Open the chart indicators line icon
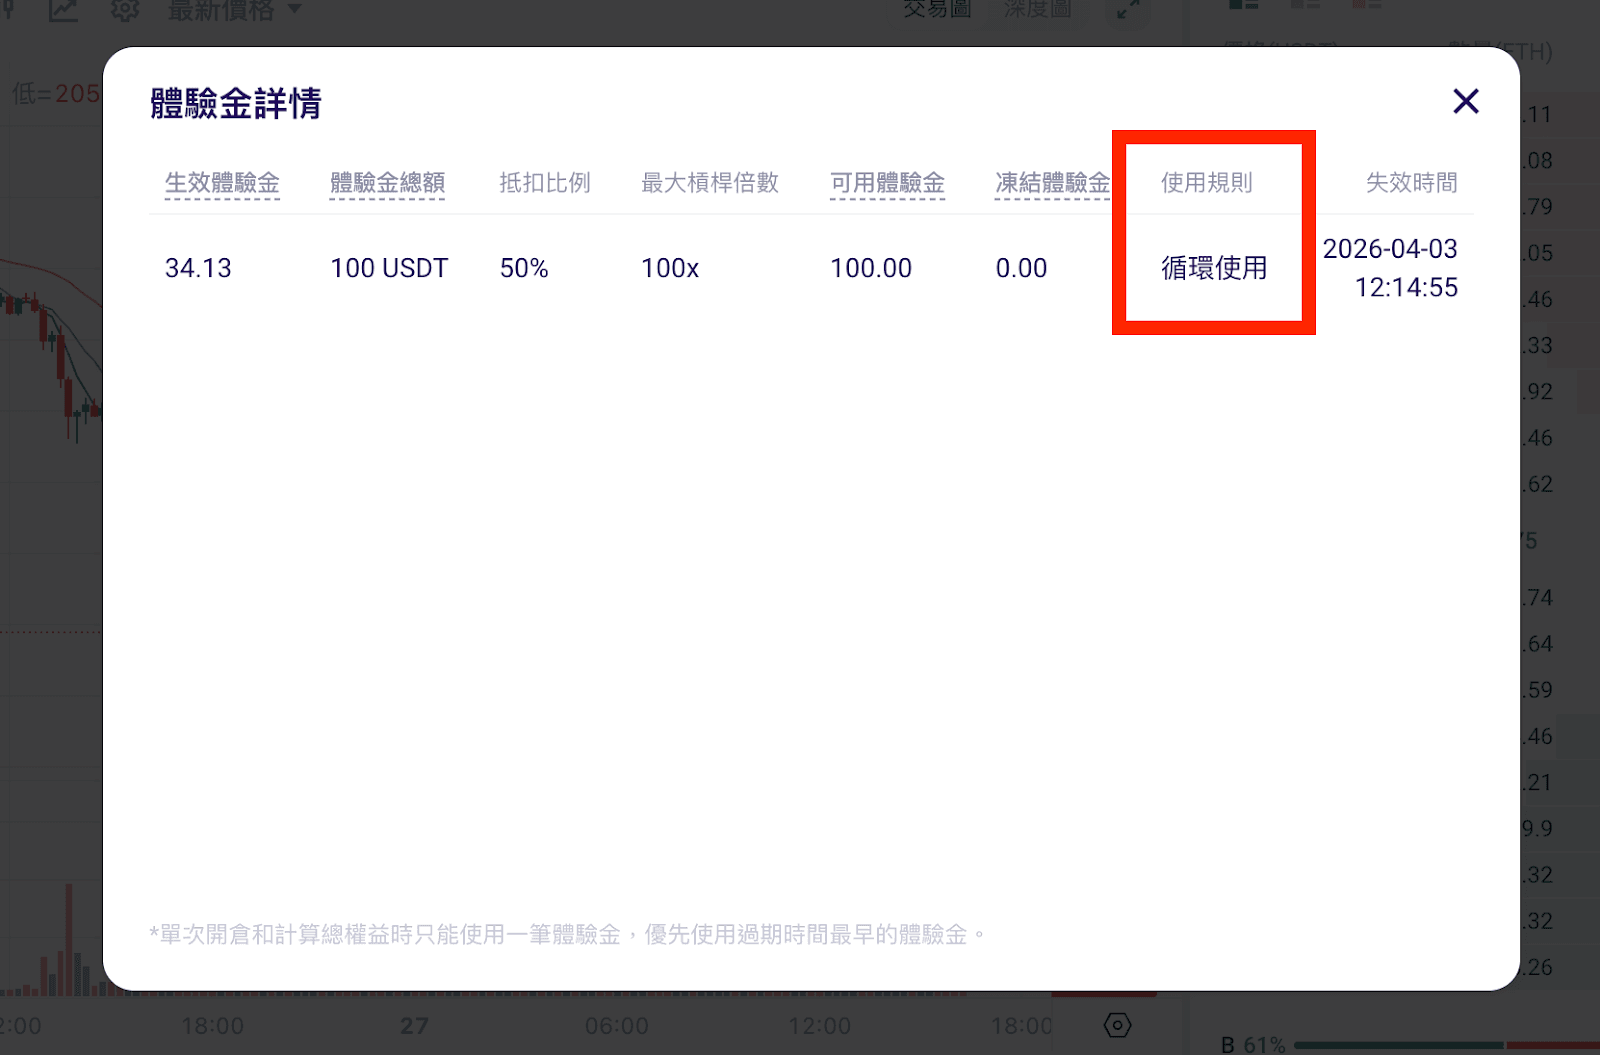This screenshot has height=1055, width=1600. tap(63, 10)
